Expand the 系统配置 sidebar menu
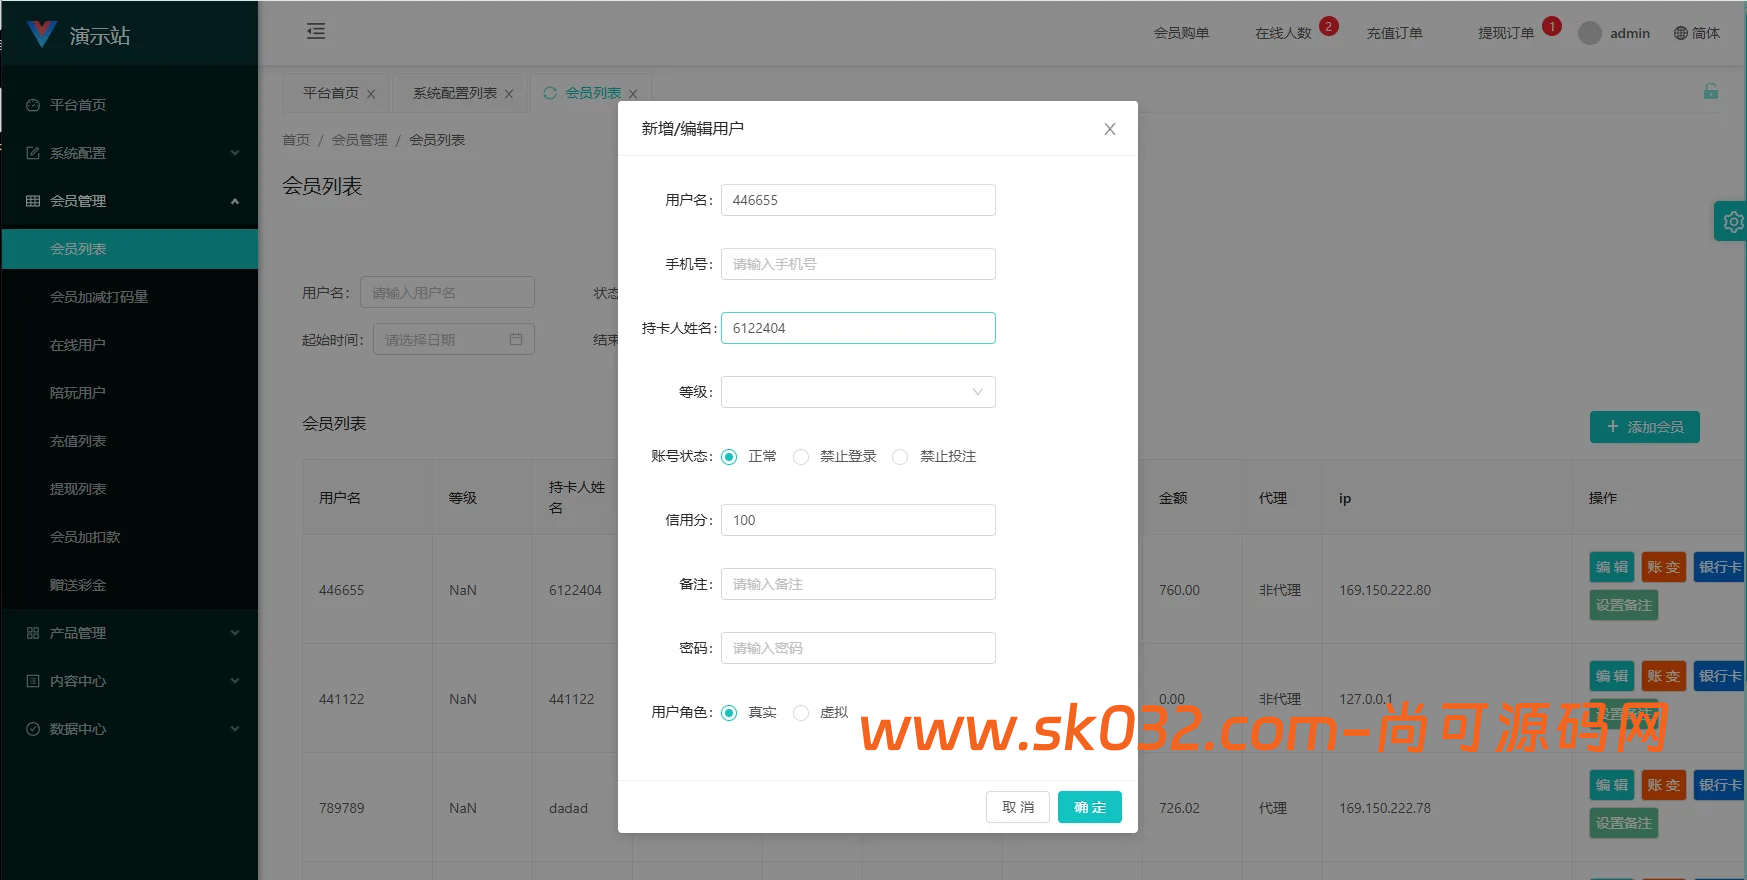The width and height of the screenshot is (1747, 880). [x=129, y=153]
